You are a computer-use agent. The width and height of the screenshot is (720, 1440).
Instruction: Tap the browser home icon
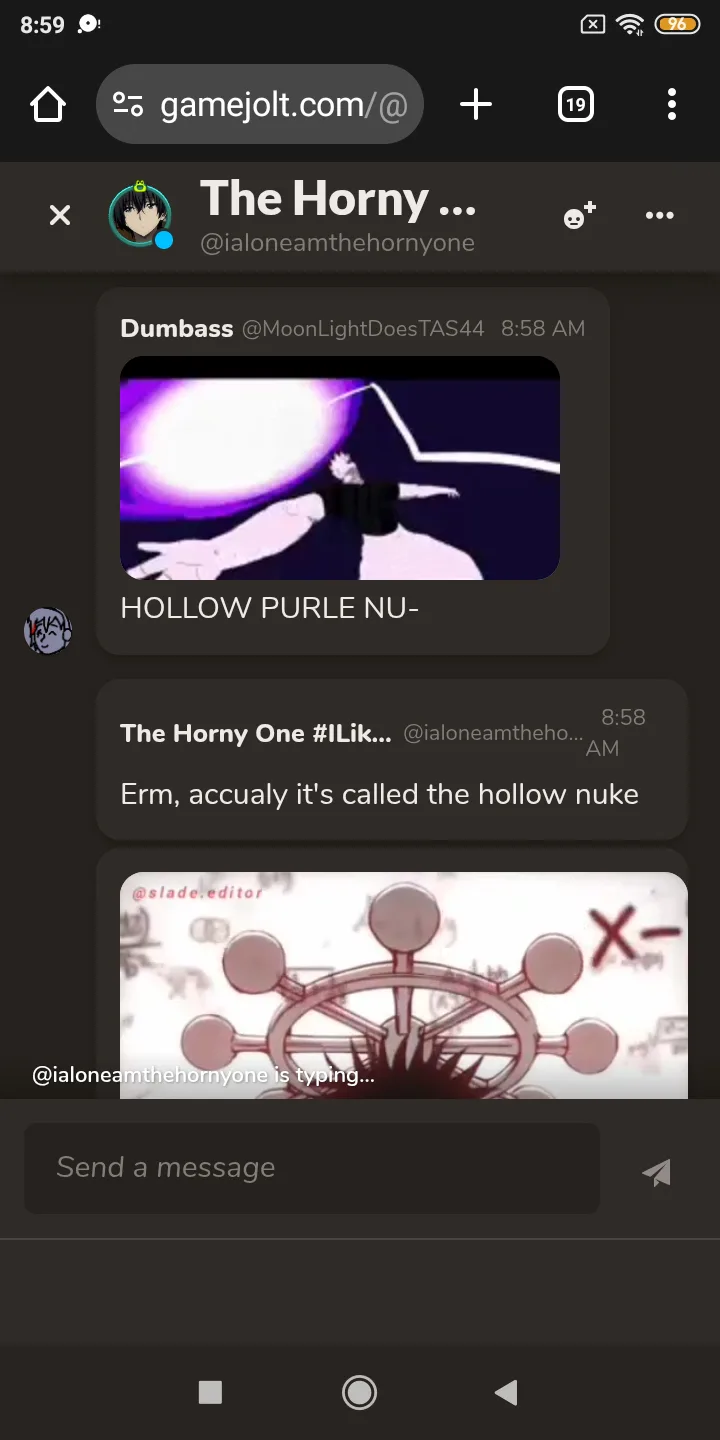pyautogui.click(x=48, y=104)
